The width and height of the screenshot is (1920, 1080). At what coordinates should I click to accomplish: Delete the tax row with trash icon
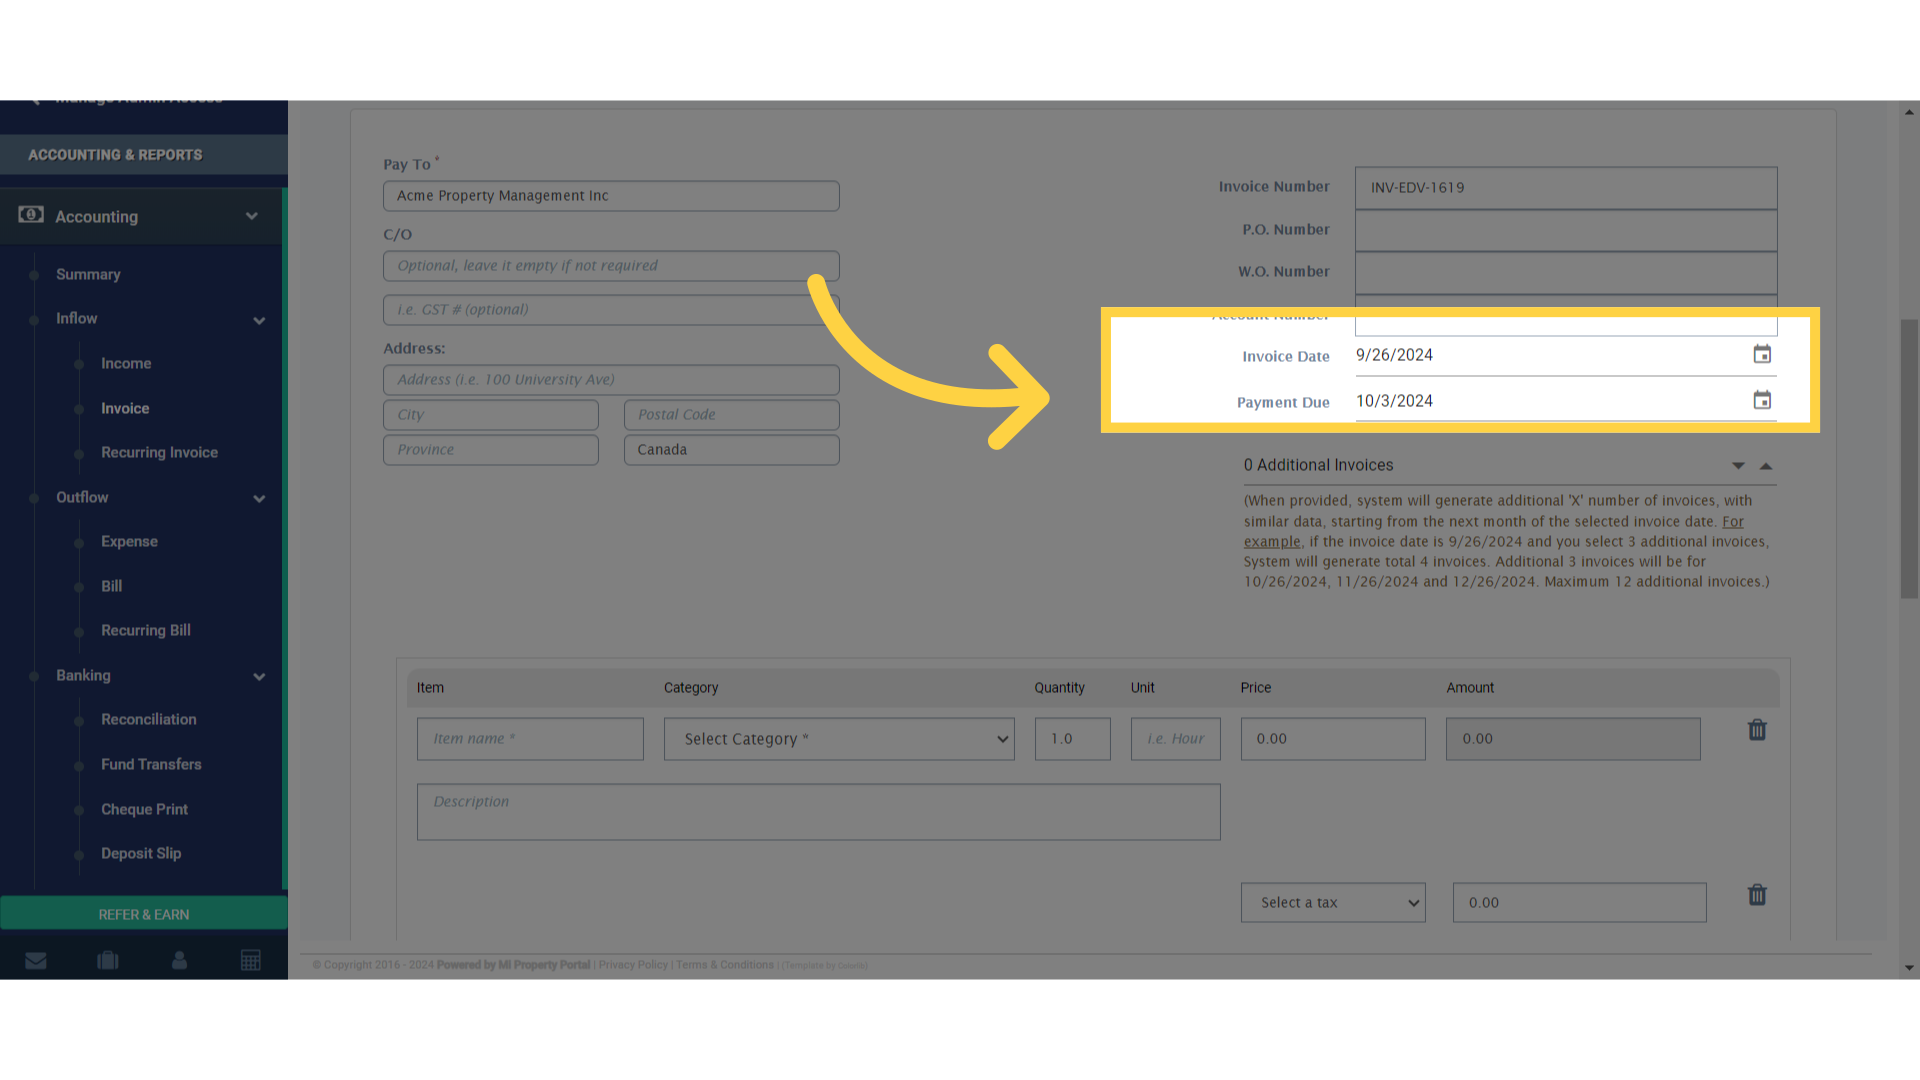pos(1757,895)
